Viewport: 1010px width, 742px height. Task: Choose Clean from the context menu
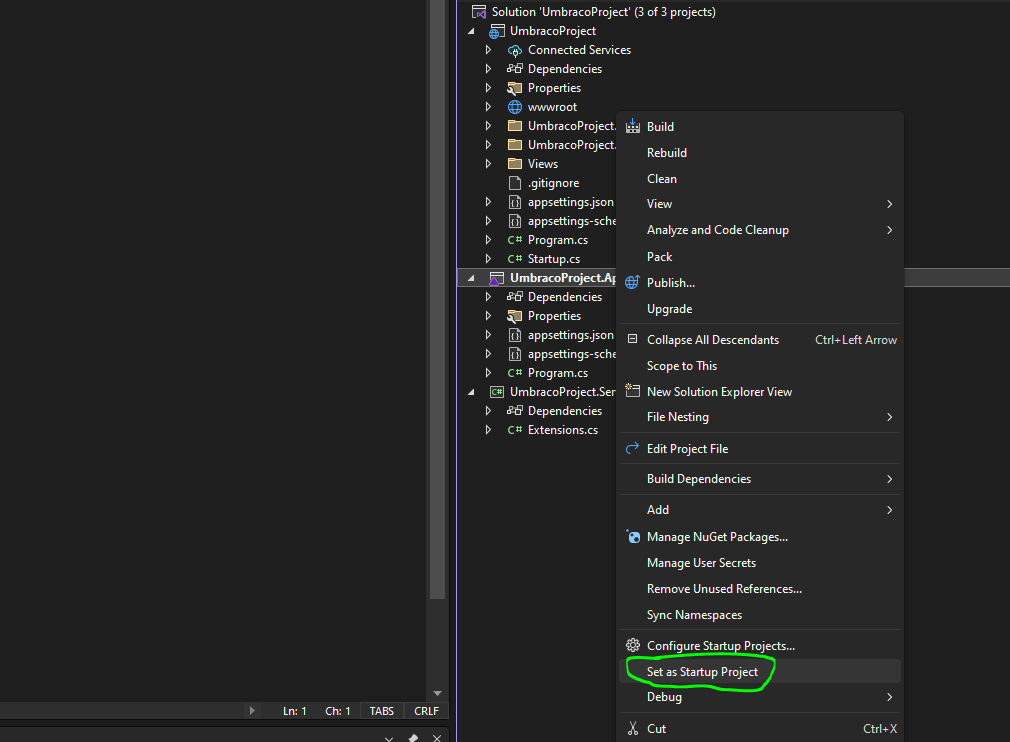click(759, 178)
